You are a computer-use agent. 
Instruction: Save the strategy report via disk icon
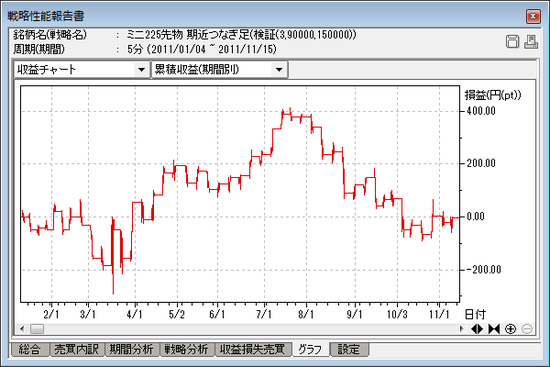pos(512,42)
